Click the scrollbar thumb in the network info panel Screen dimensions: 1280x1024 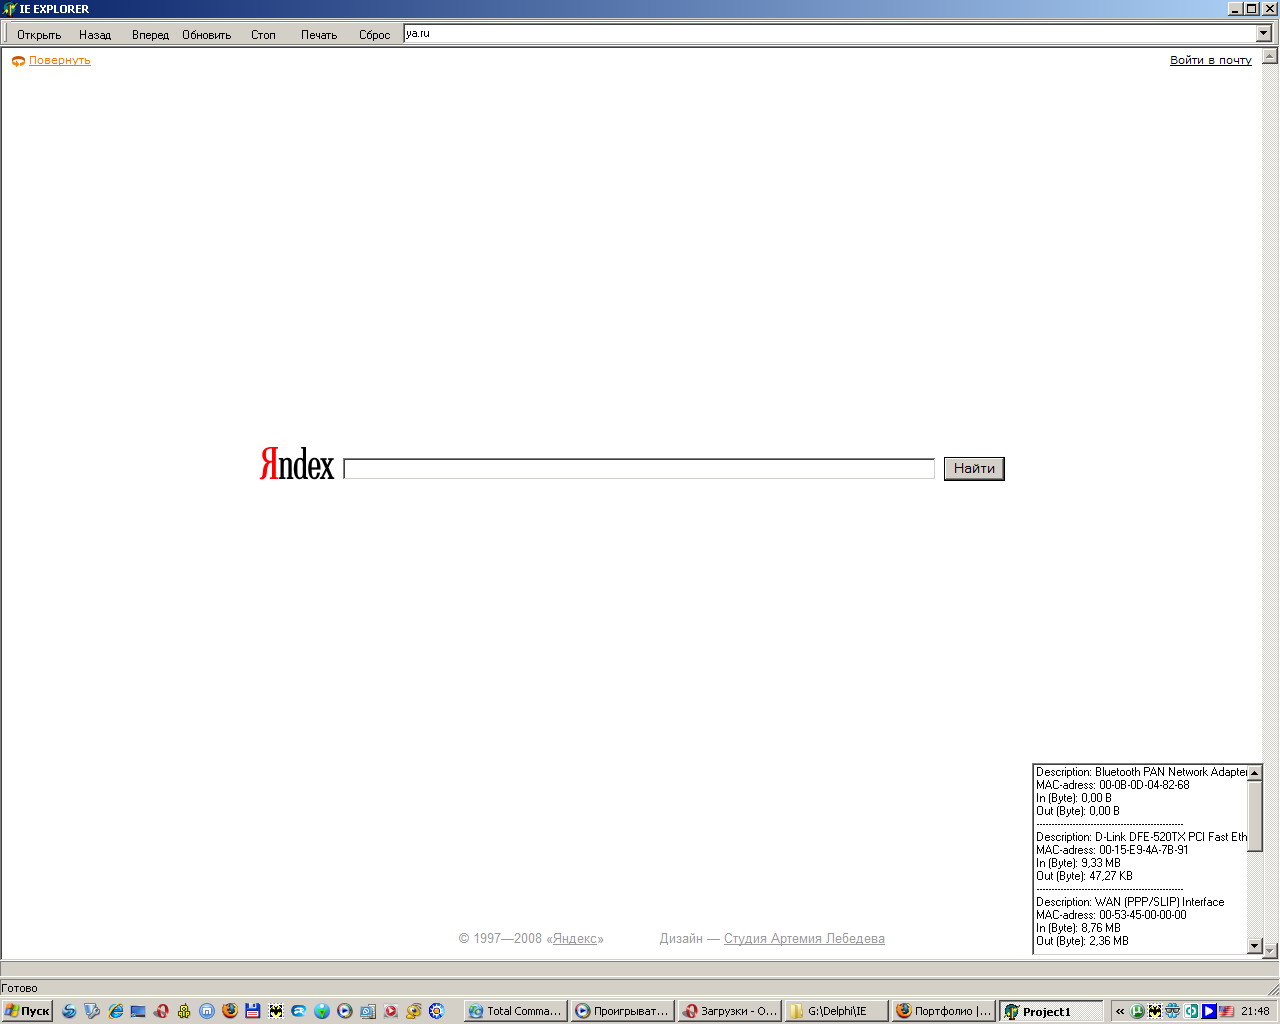pos(1255,815)
